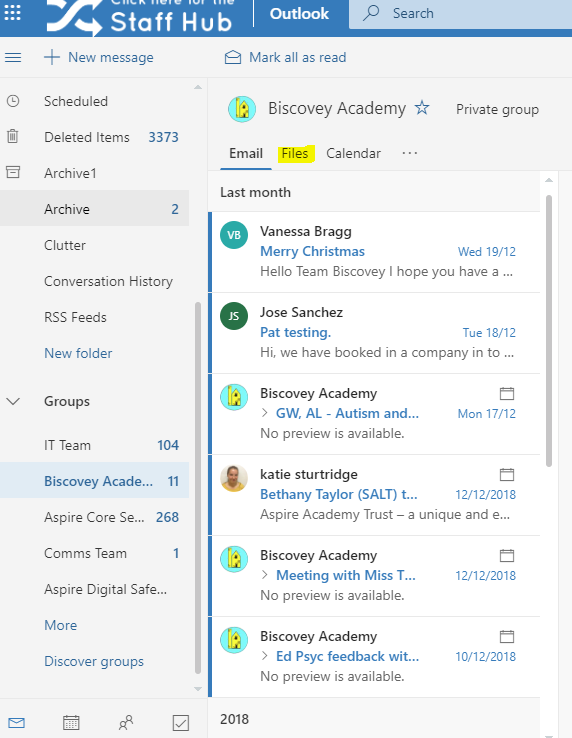Favorite Biscovey Academy with the star
The image size is (572, 738).
422,108
